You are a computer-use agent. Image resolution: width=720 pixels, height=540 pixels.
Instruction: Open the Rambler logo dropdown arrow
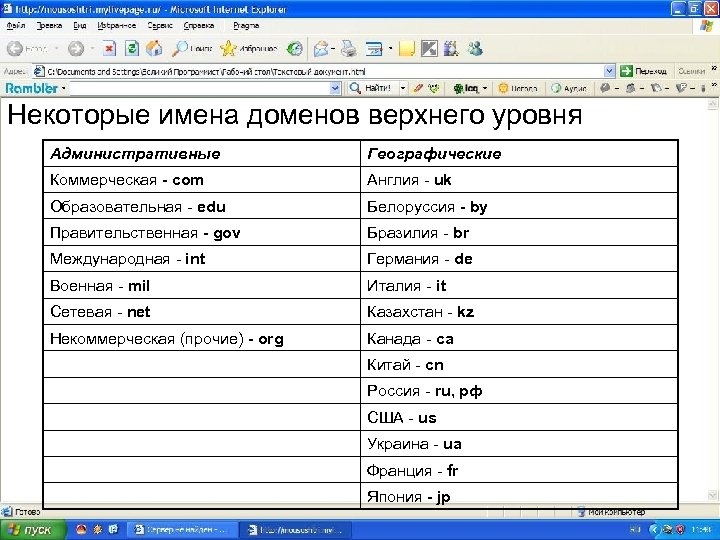tap(63, 88)
